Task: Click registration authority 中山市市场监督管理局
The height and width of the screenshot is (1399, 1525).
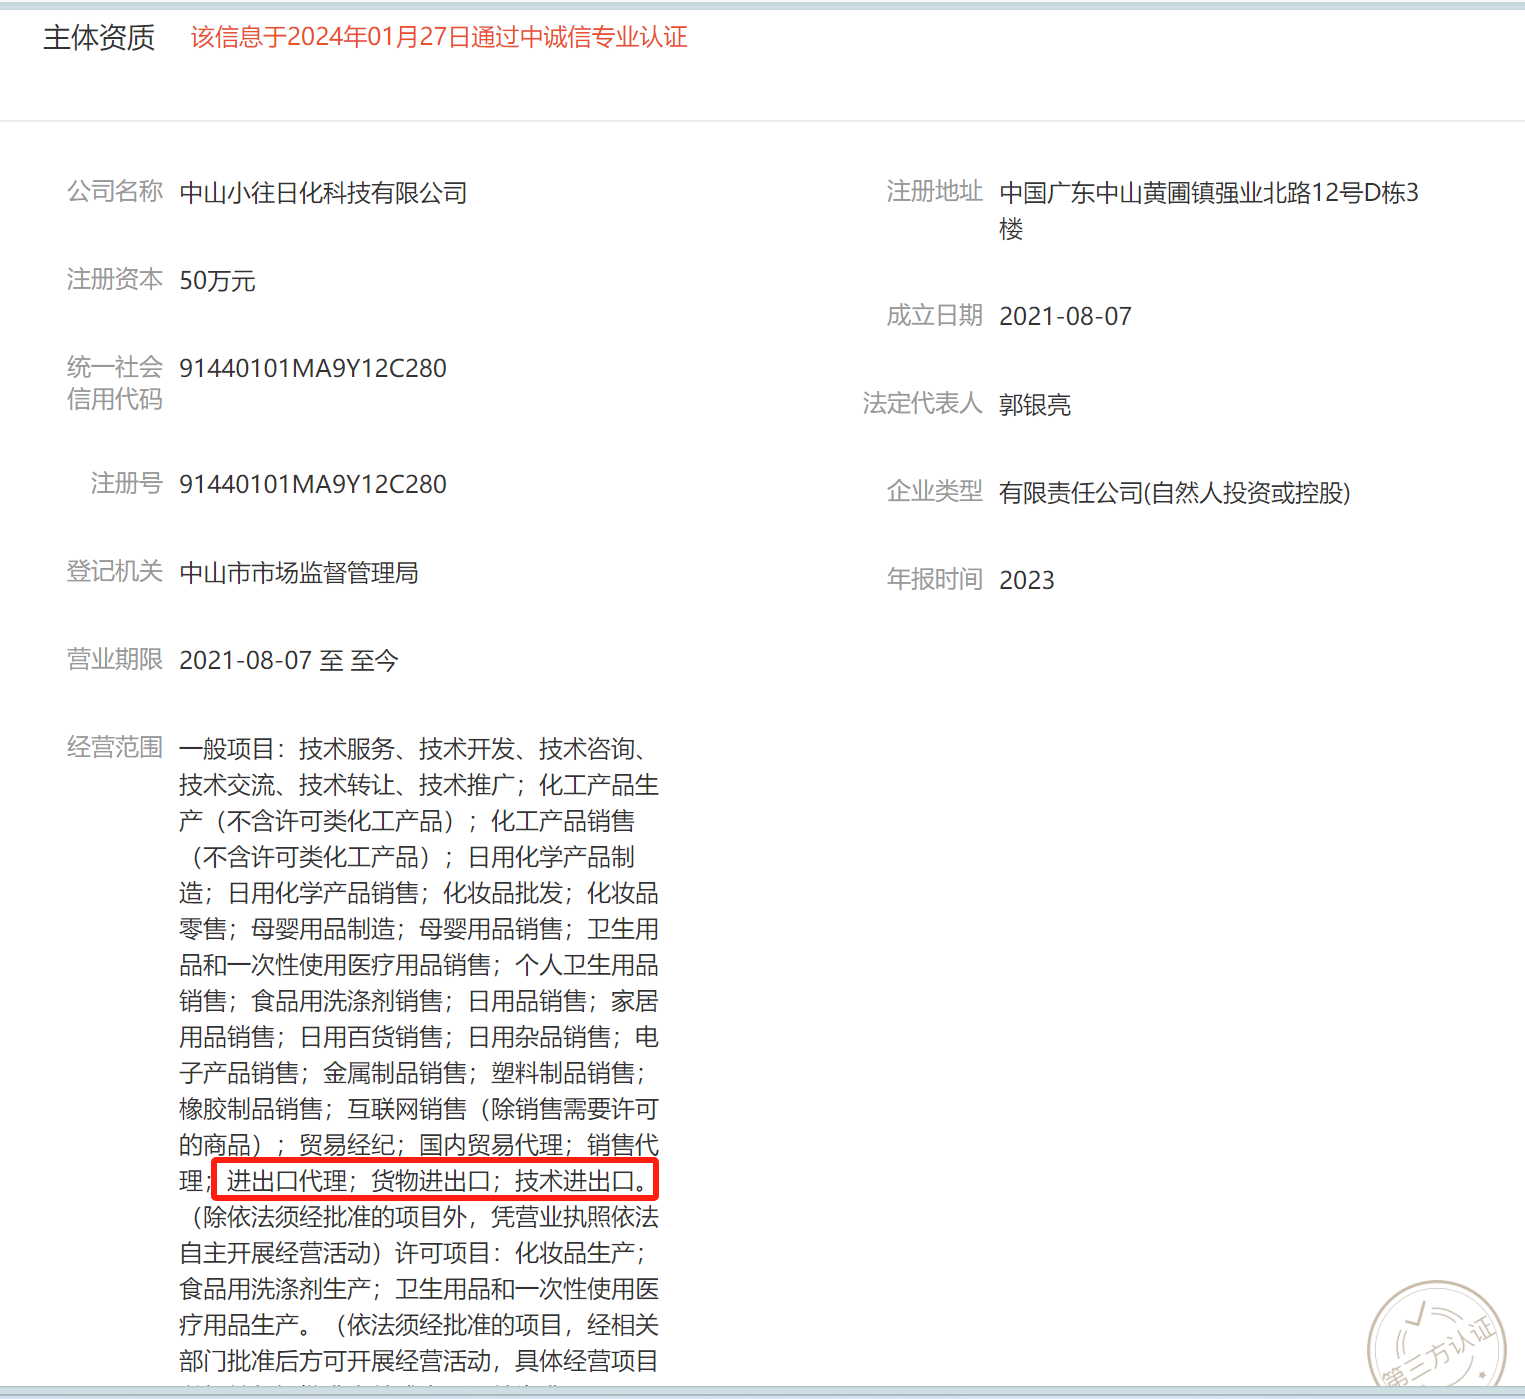Action: pyautogui.click(x=299, y=573)
